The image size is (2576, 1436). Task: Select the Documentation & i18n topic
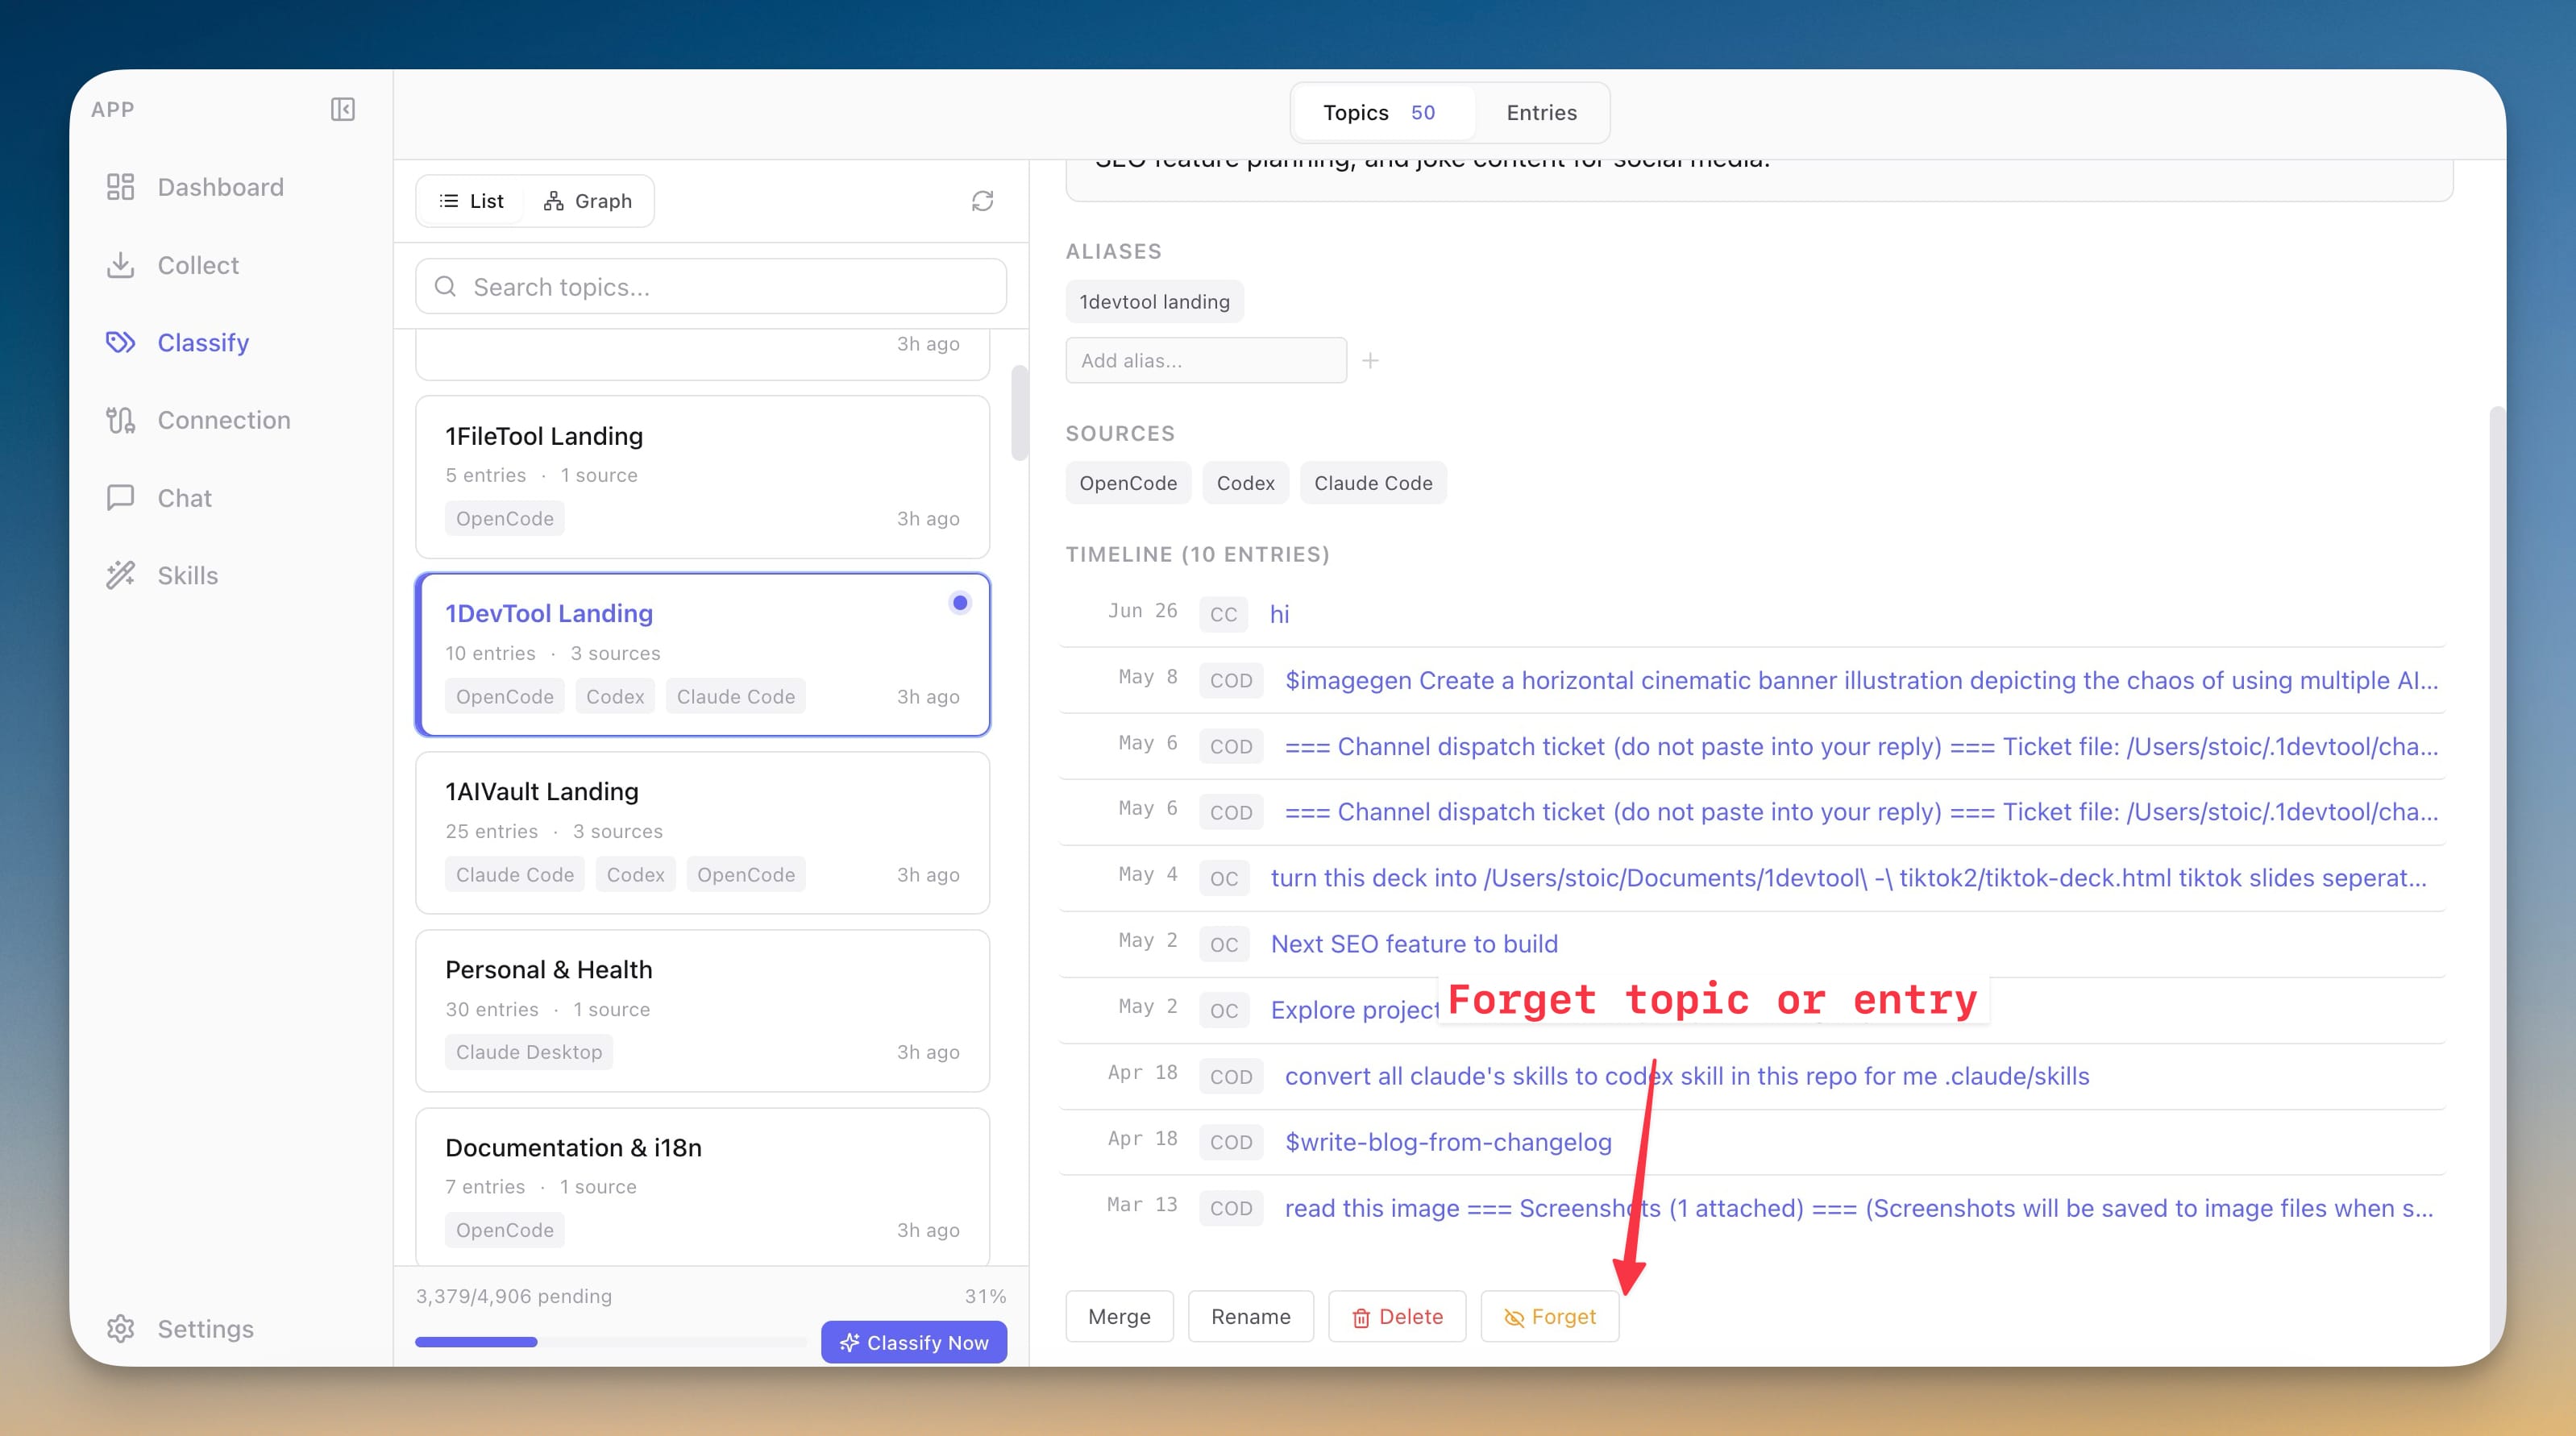pos(703,1186)
